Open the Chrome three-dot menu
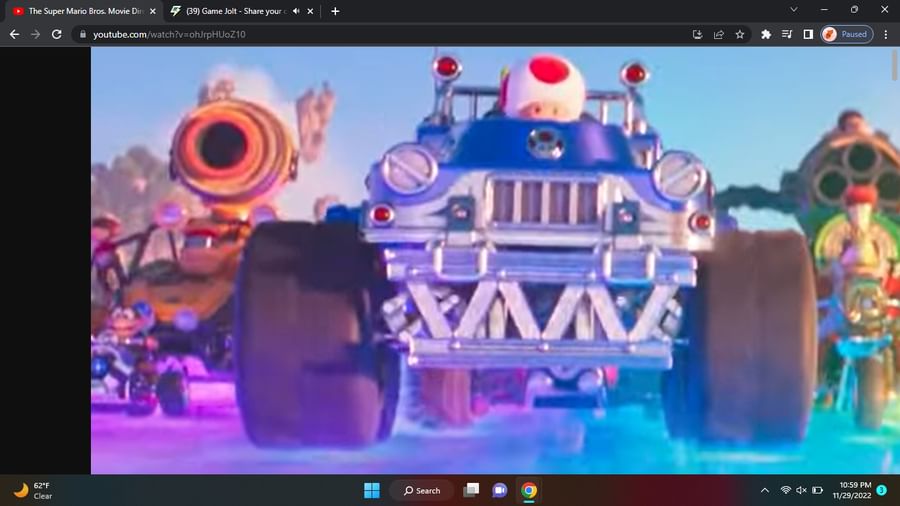The height and width of the screenshot is (506, 900). point(886,34)
